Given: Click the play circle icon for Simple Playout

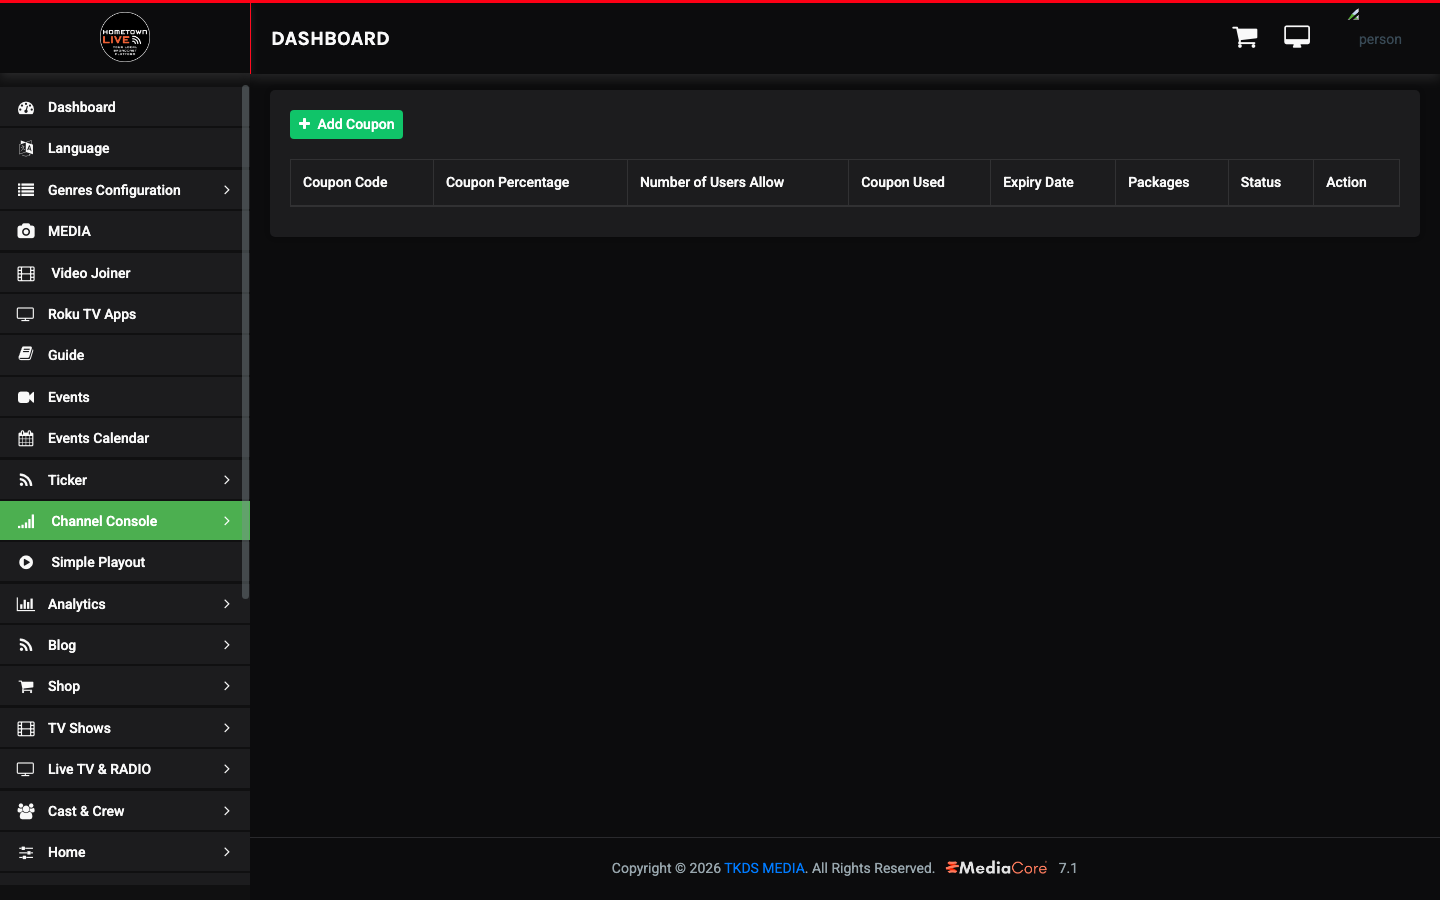Looking at the screenshot, I should click(26, 562).
